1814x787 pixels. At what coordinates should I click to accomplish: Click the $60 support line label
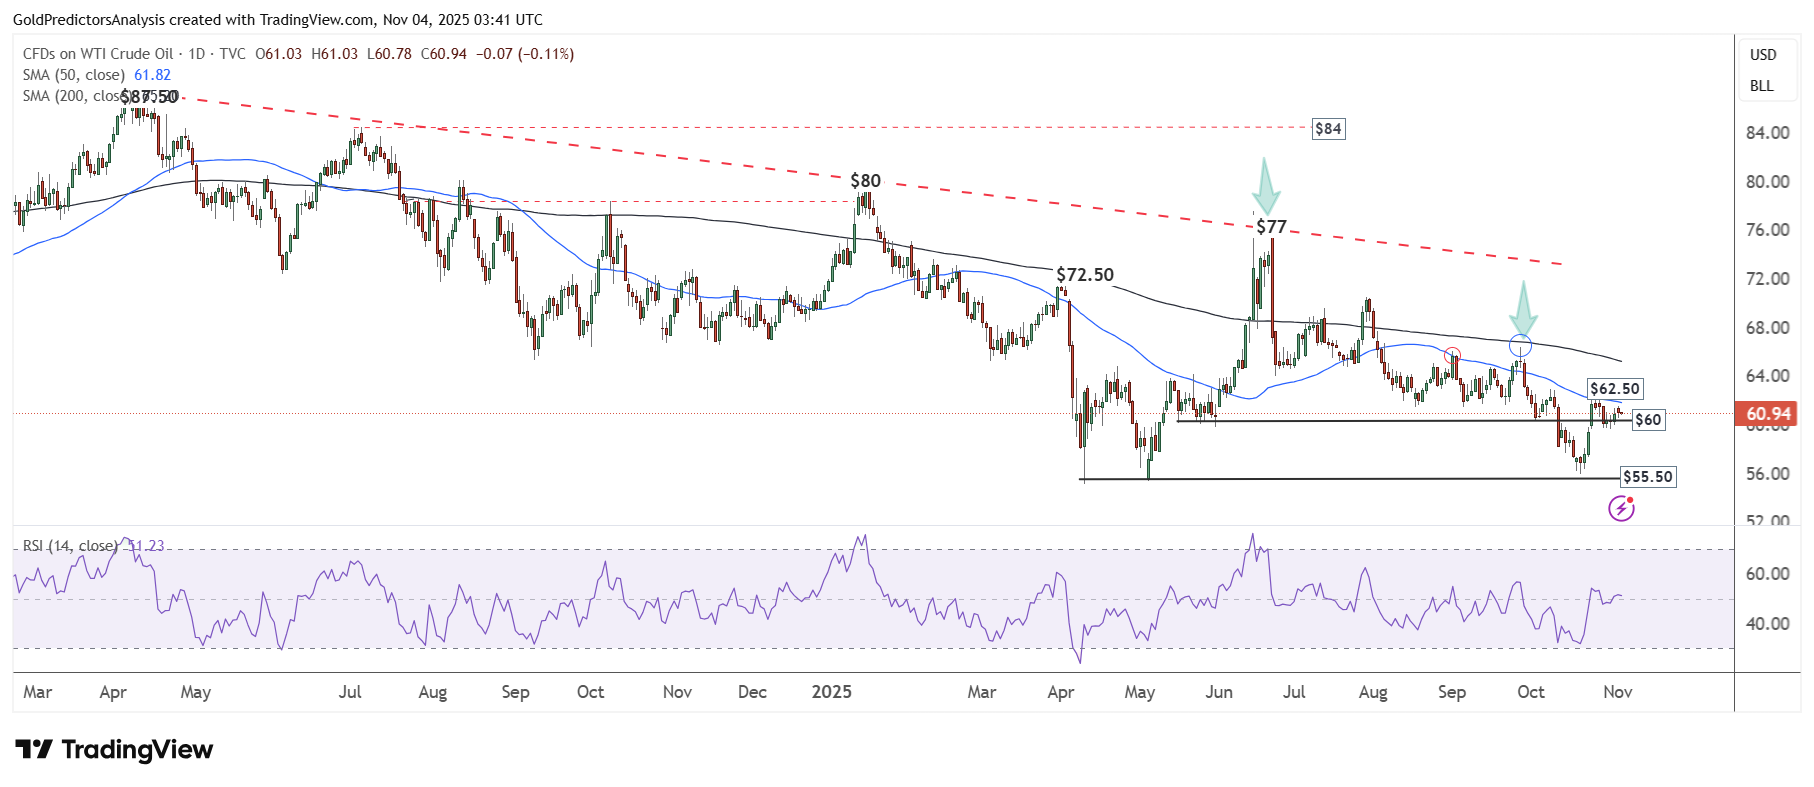coord(1648,420)
